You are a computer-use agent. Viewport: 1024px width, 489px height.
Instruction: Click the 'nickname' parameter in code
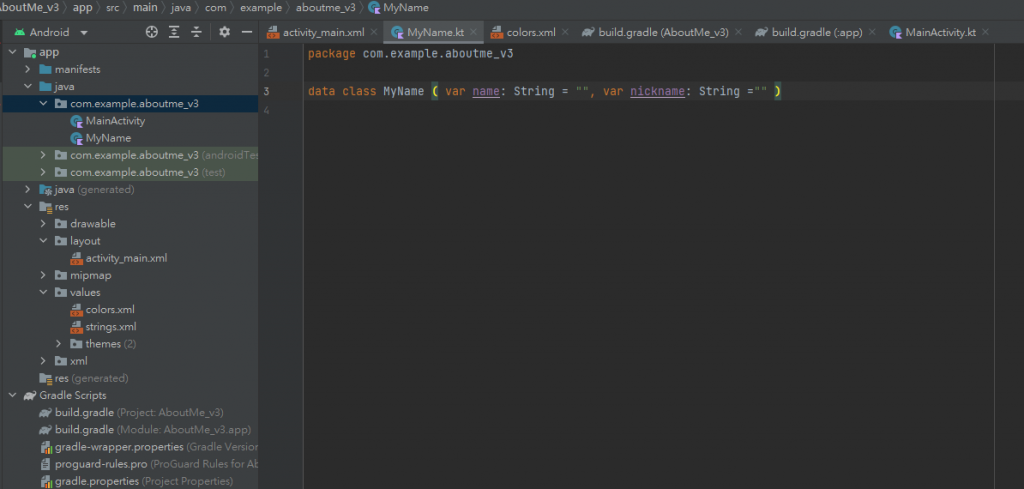[x=658, y=91]
